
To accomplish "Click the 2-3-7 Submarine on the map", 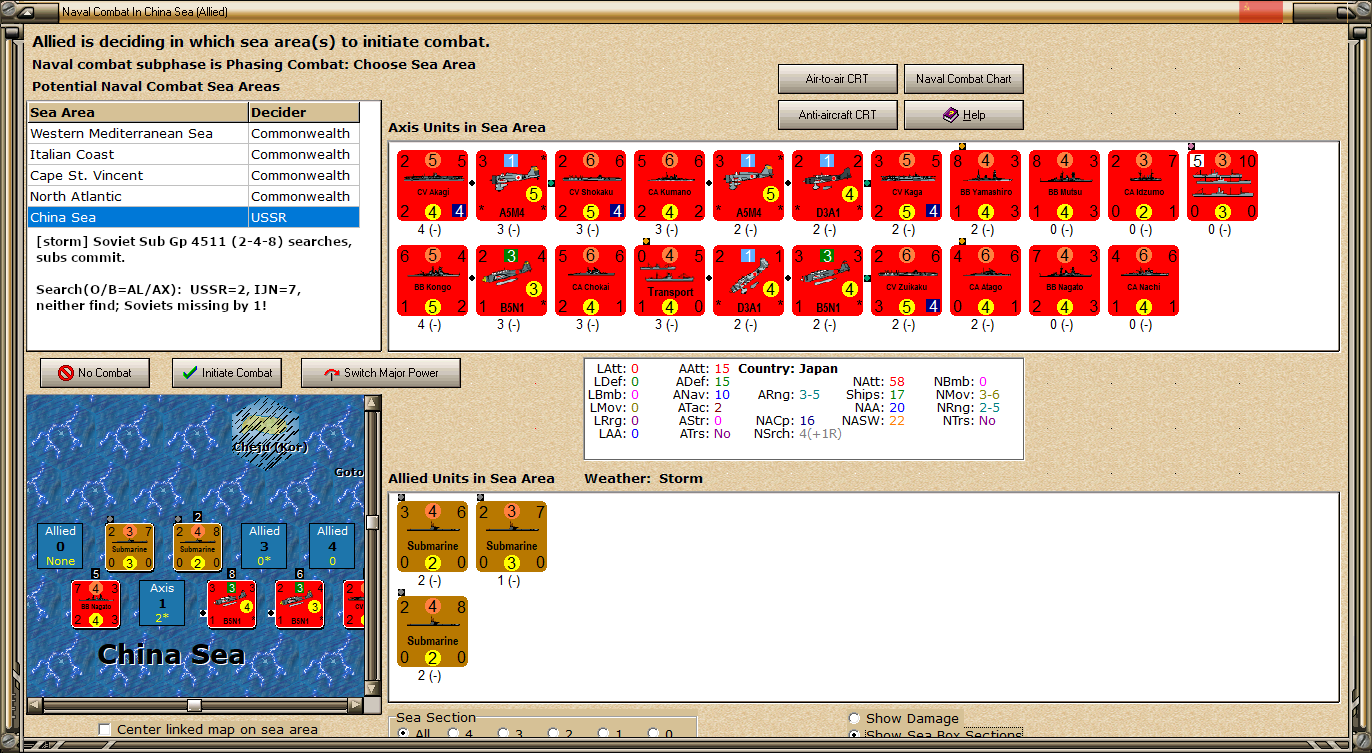I will pyautogui.click(x=130, y=547).
